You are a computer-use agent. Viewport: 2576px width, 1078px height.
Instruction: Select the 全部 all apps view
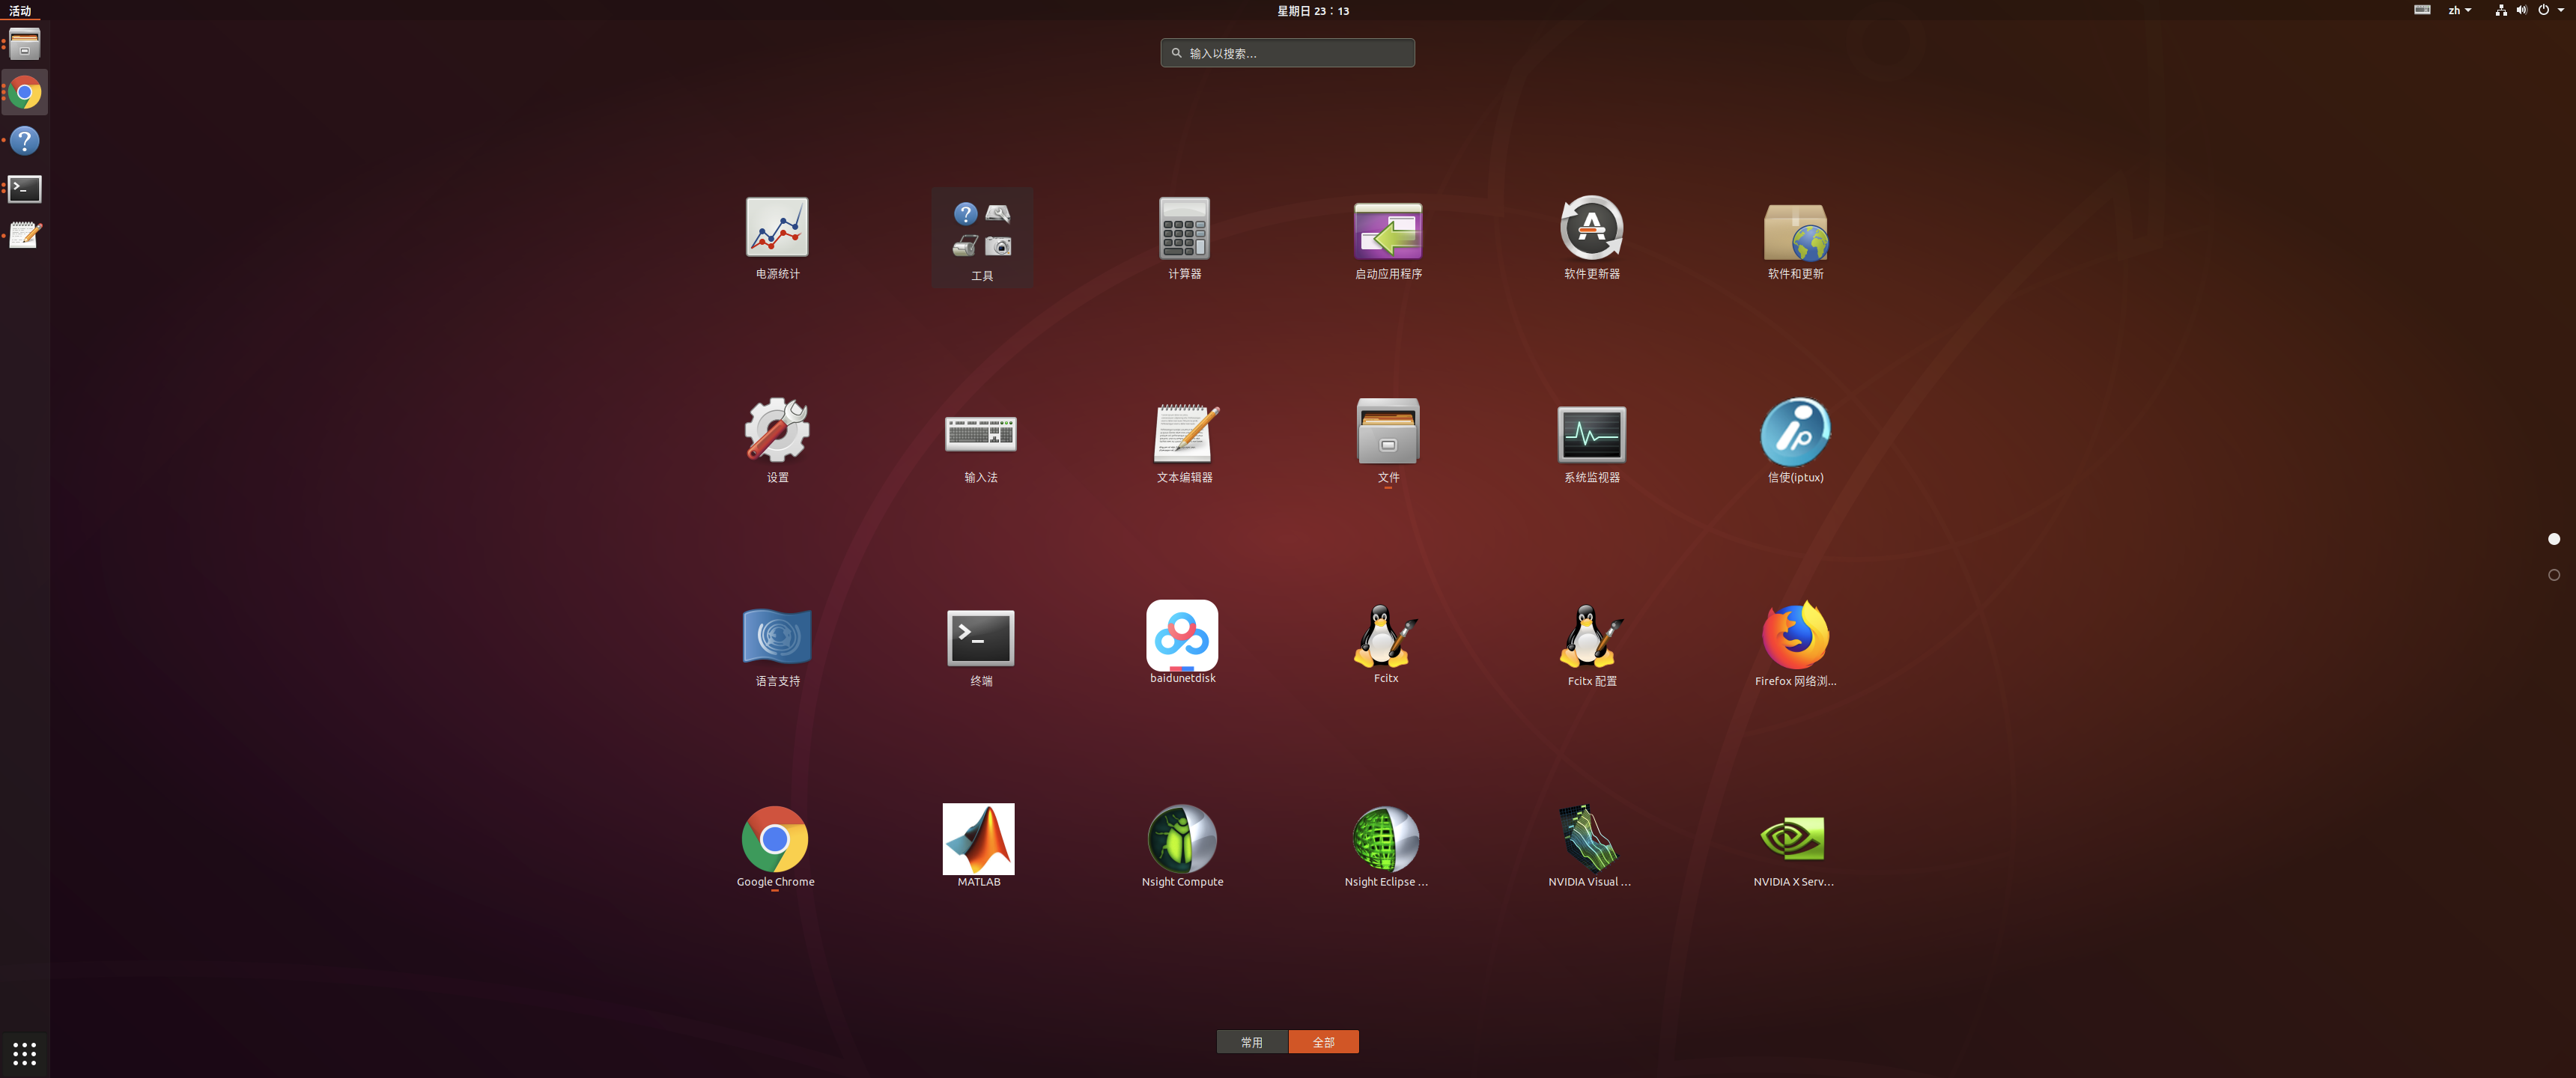click(x=1323, y=1042)
